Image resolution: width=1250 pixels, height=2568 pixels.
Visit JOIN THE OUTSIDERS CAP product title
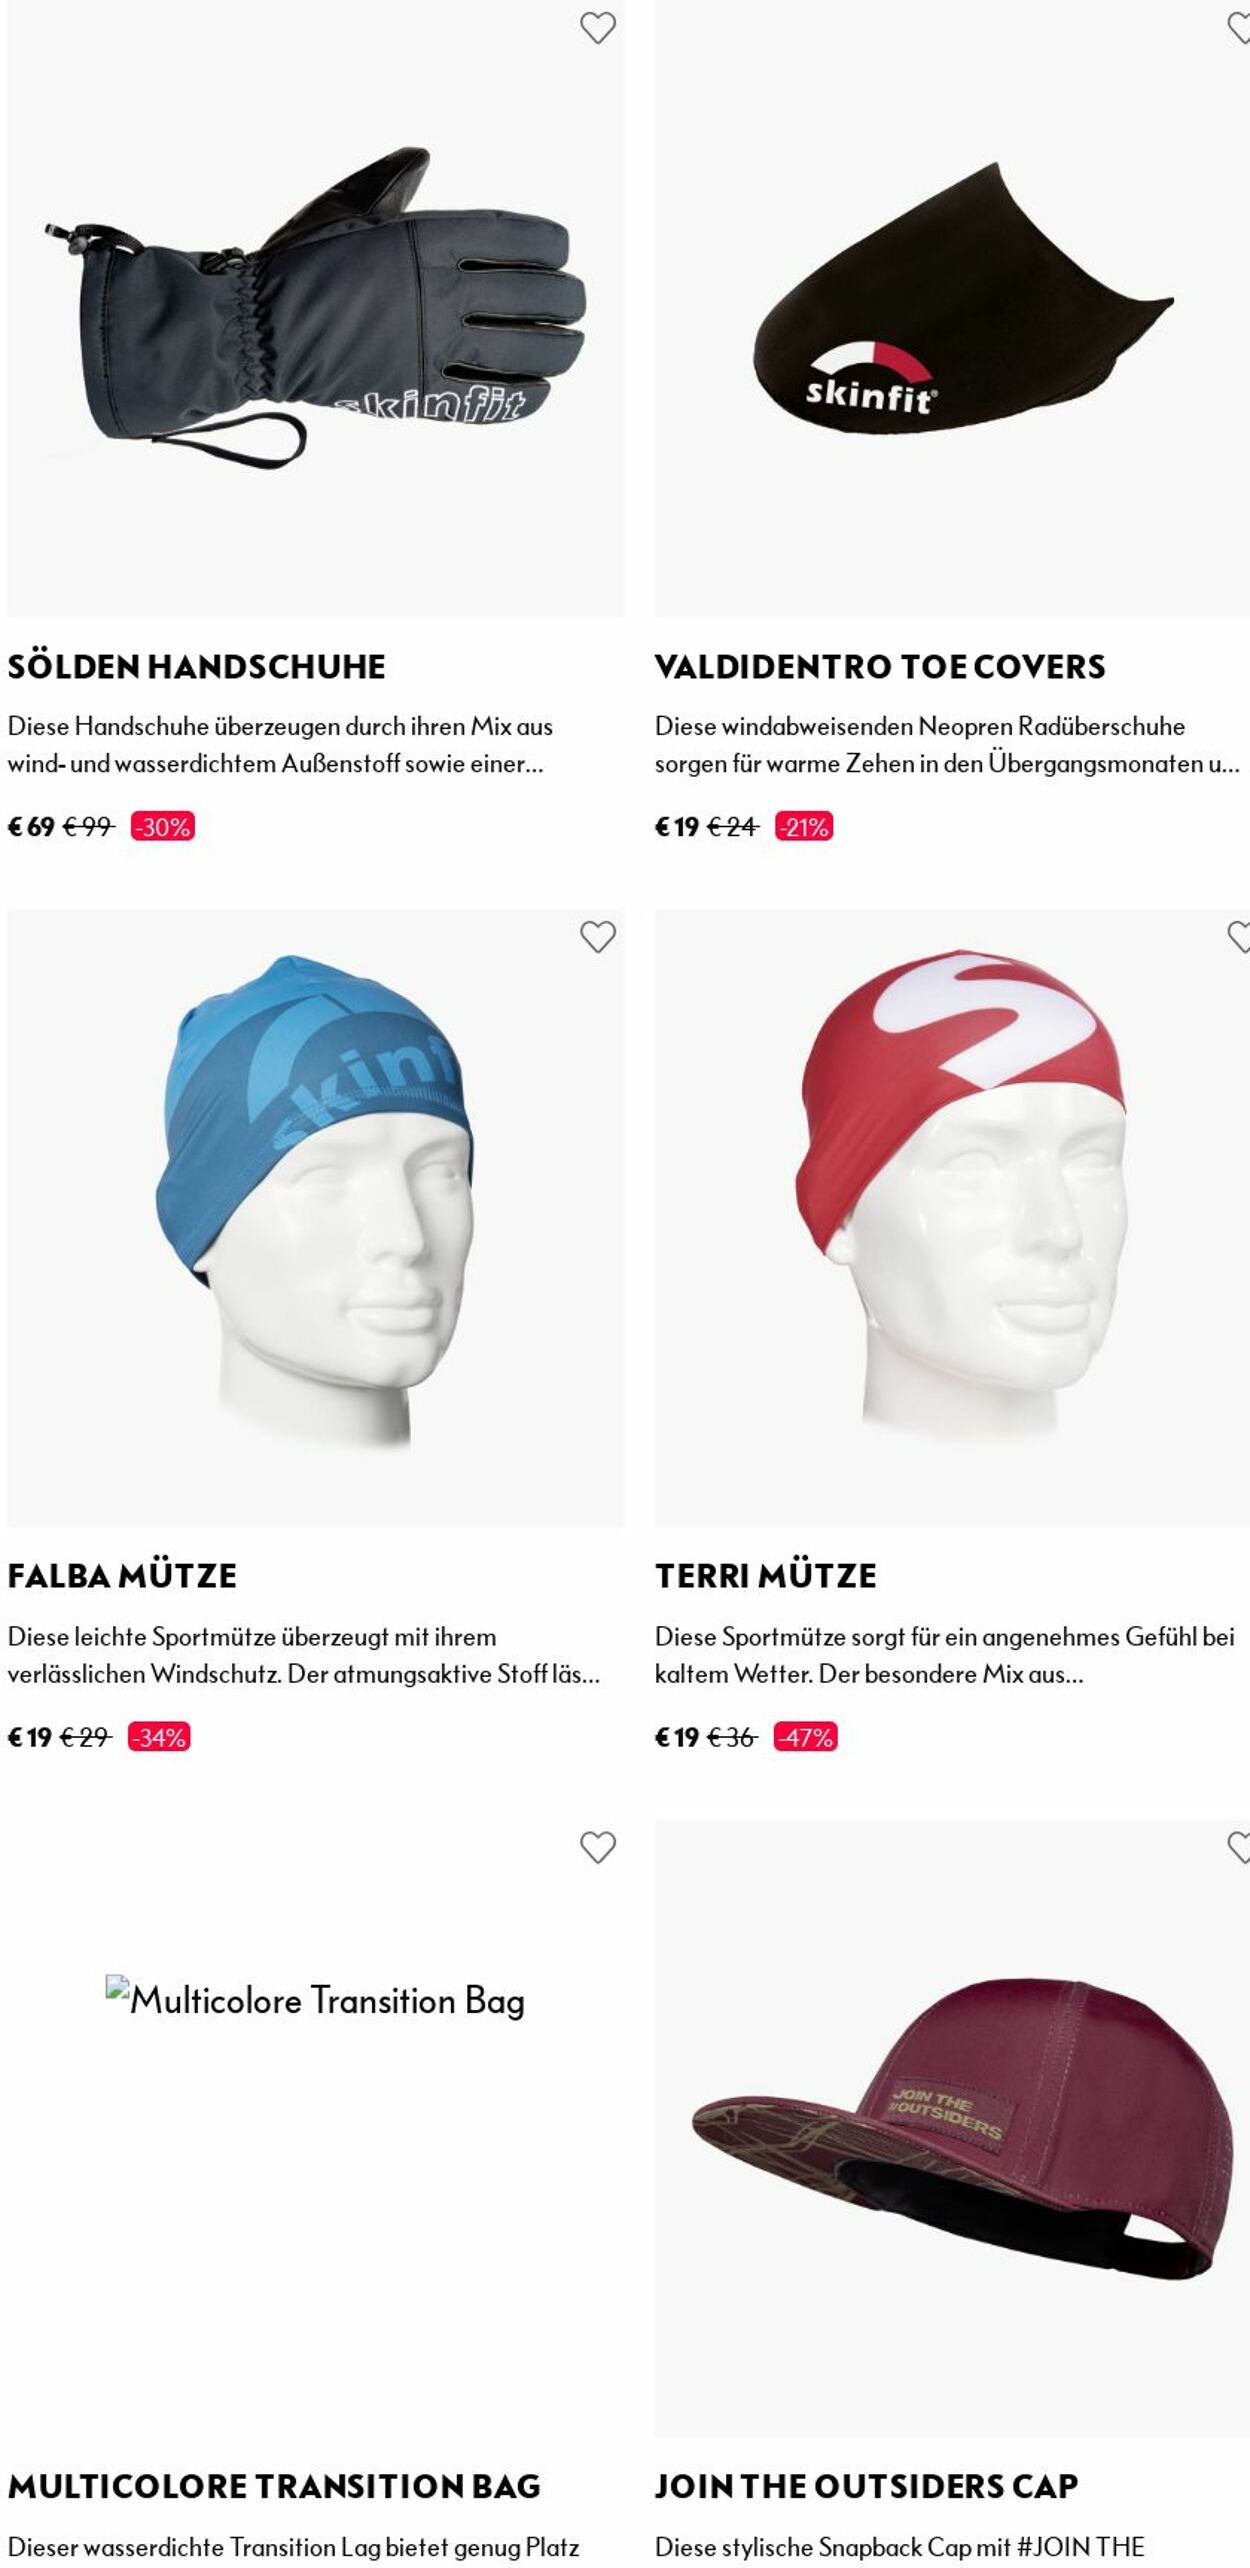click(x=867, y=2486)
